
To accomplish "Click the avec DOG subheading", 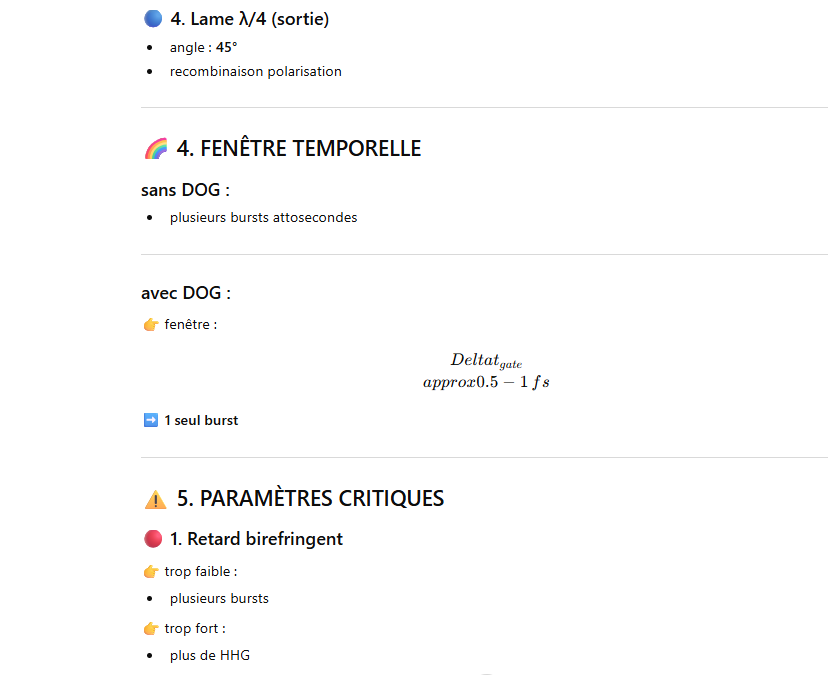I will [186, 293].
